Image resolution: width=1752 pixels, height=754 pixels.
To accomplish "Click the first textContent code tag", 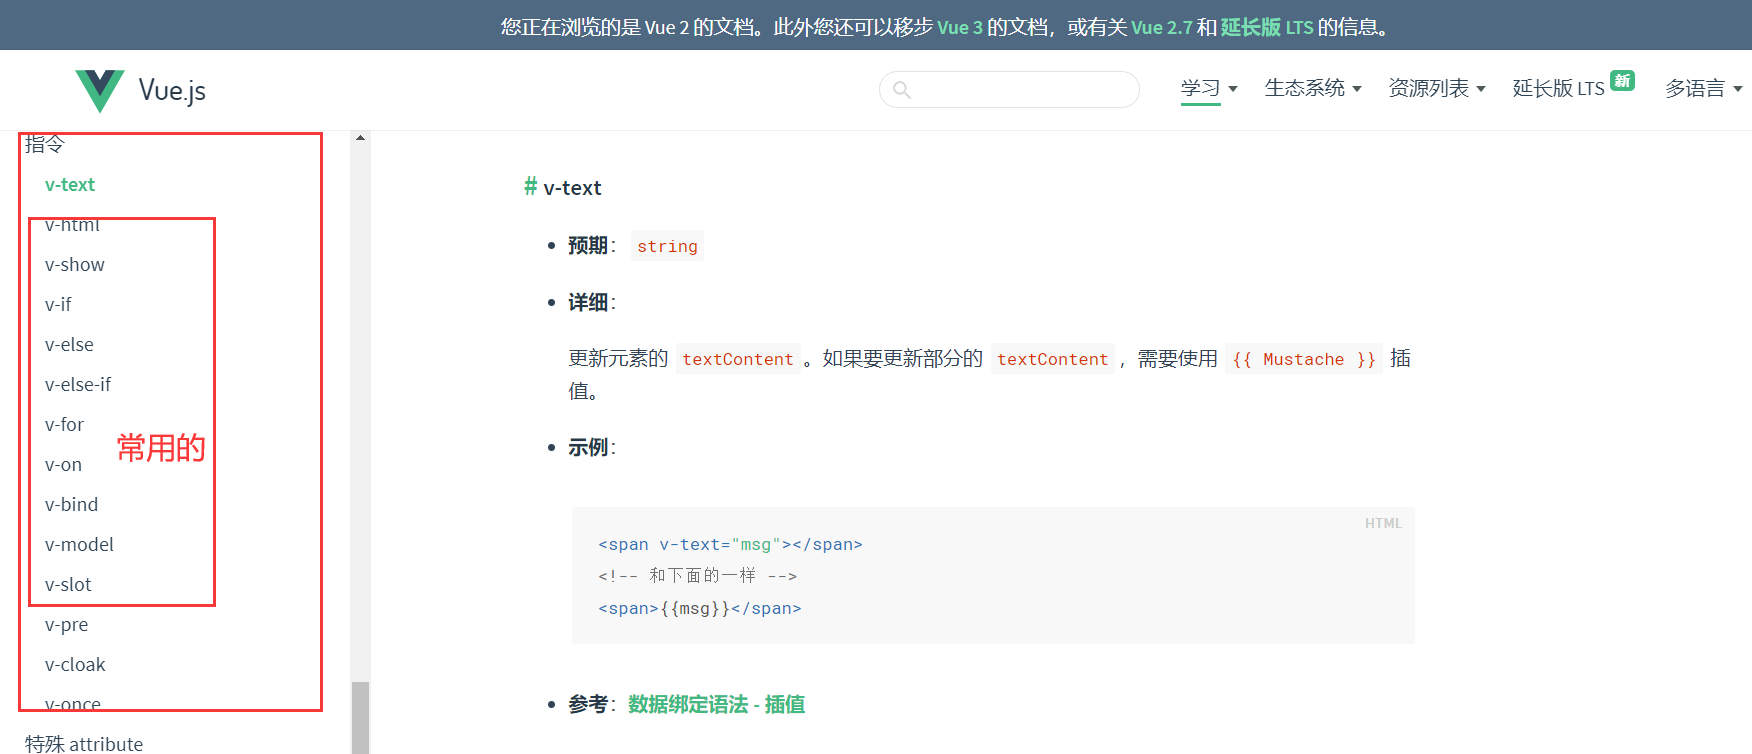I will tap(738, 359).
